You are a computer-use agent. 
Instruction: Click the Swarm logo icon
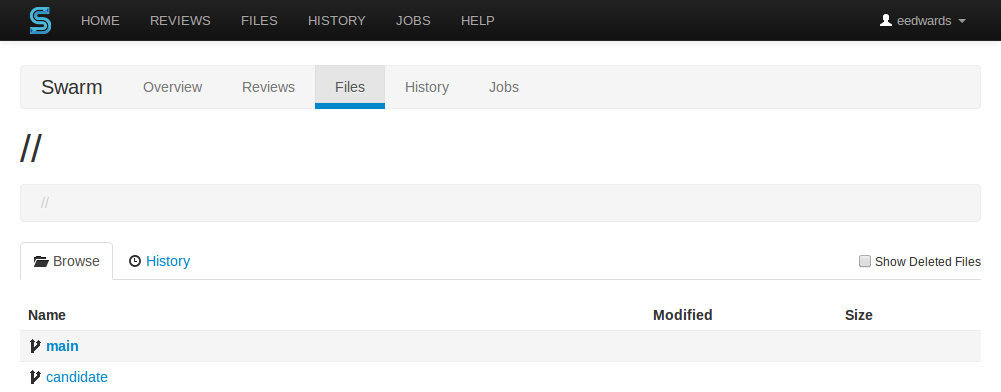tap(40, 20)
